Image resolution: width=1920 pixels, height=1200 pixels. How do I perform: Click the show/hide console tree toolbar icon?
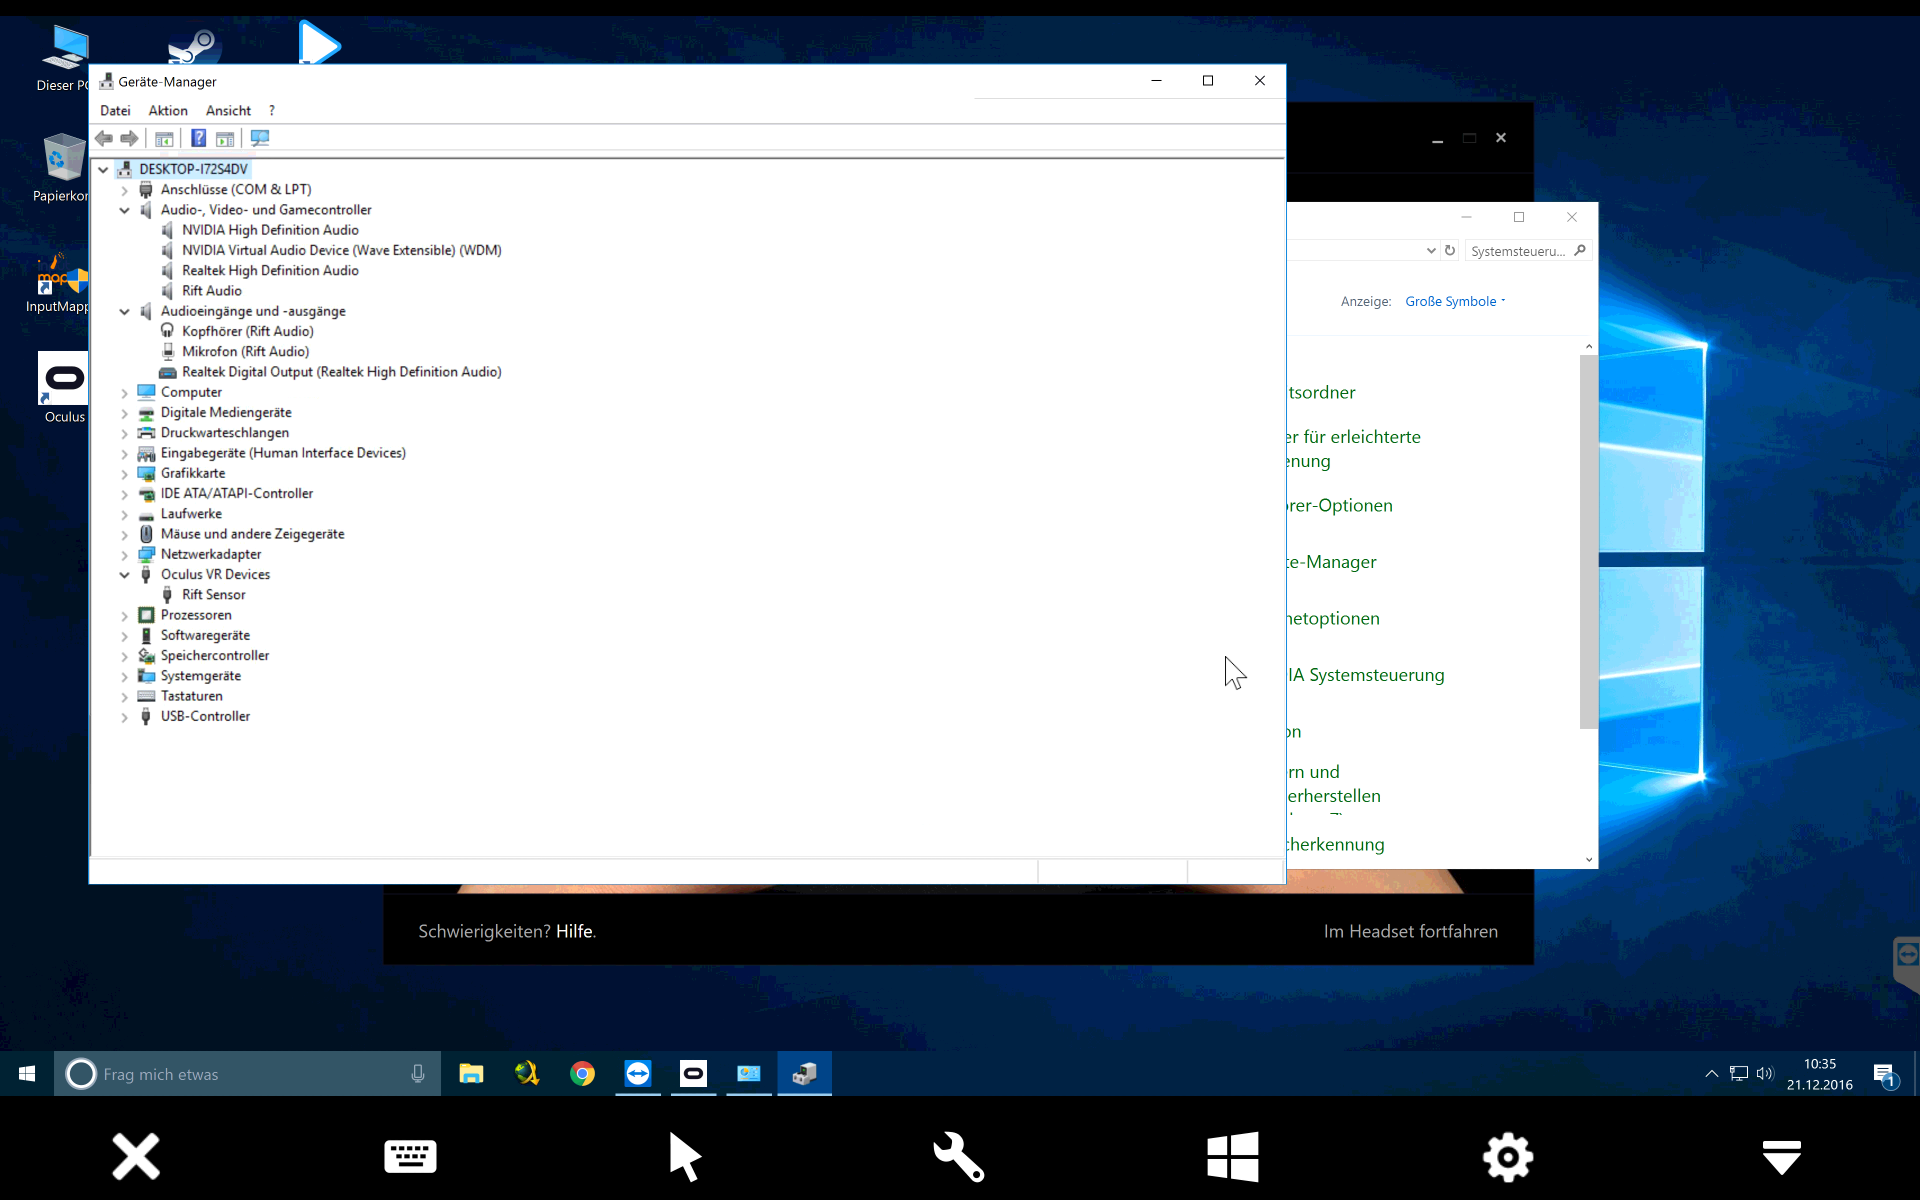click(x=164, y=138)
